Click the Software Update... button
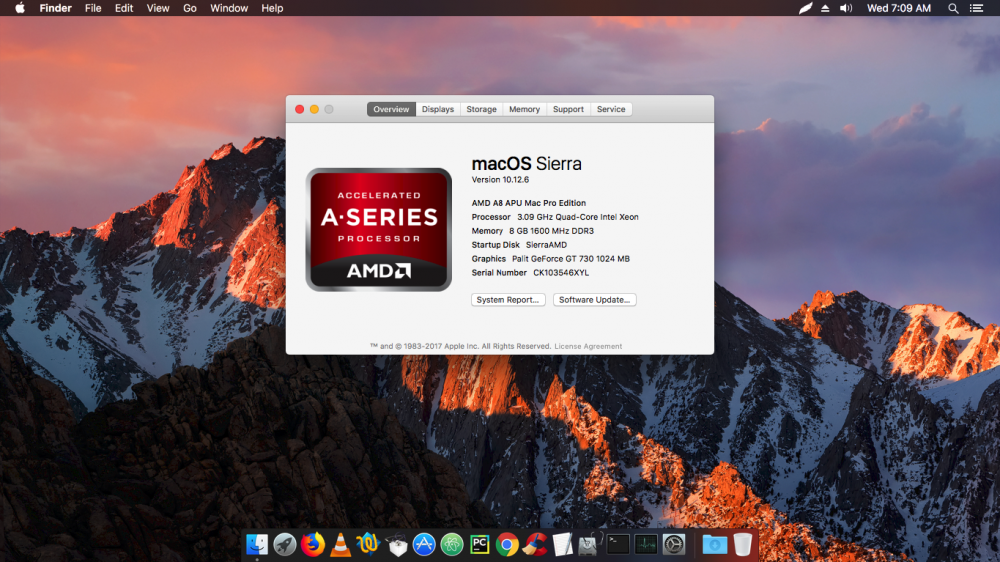The width and height of the screenshot is (1000, 562). tap(594, 300)
